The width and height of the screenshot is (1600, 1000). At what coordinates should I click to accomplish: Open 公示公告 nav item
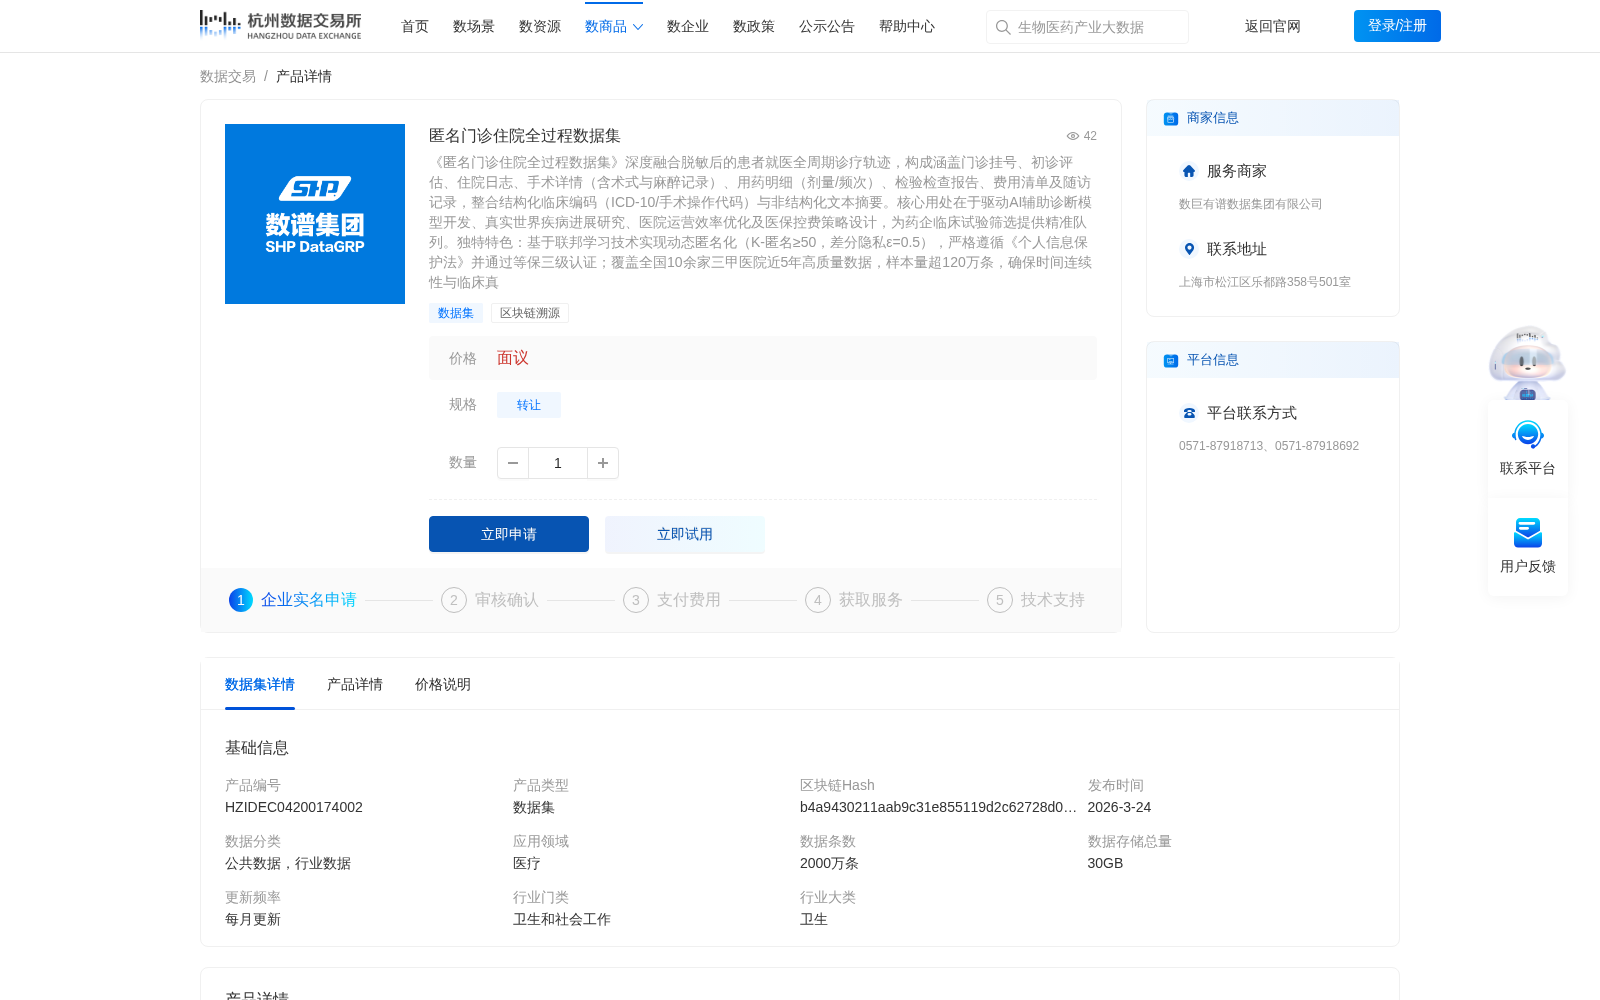[827, 26]
